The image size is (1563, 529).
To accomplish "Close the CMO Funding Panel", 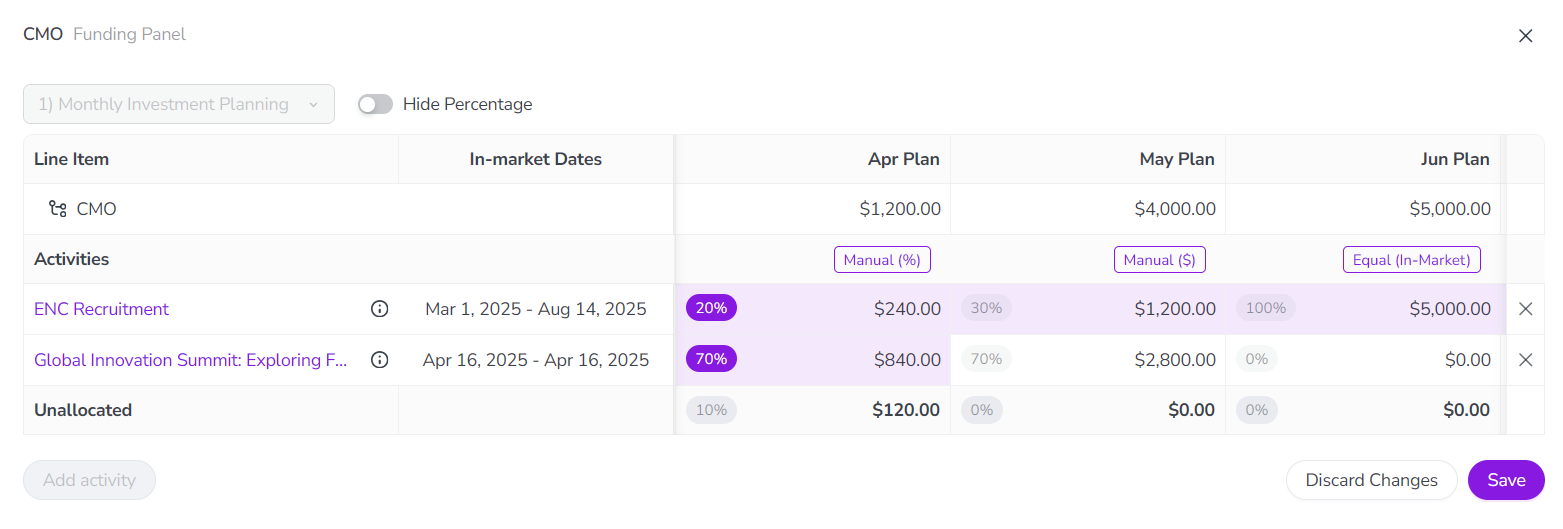I will pos(1525,36).
